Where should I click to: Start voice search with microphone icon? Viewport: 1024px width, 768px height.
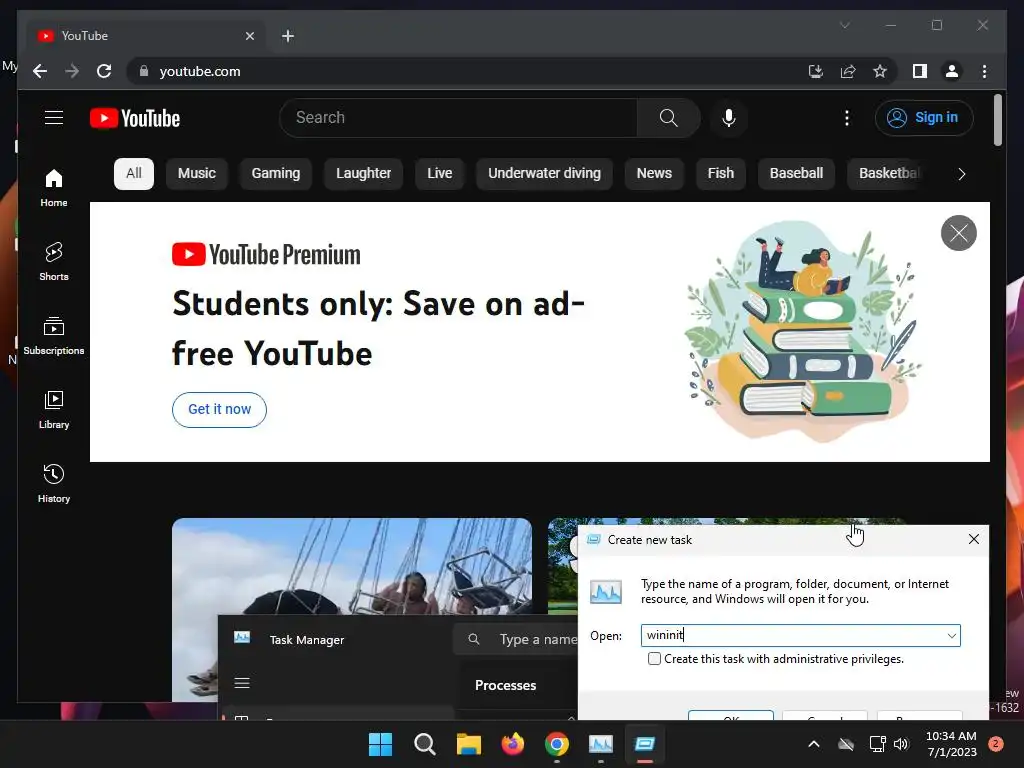tap(729, 118)
